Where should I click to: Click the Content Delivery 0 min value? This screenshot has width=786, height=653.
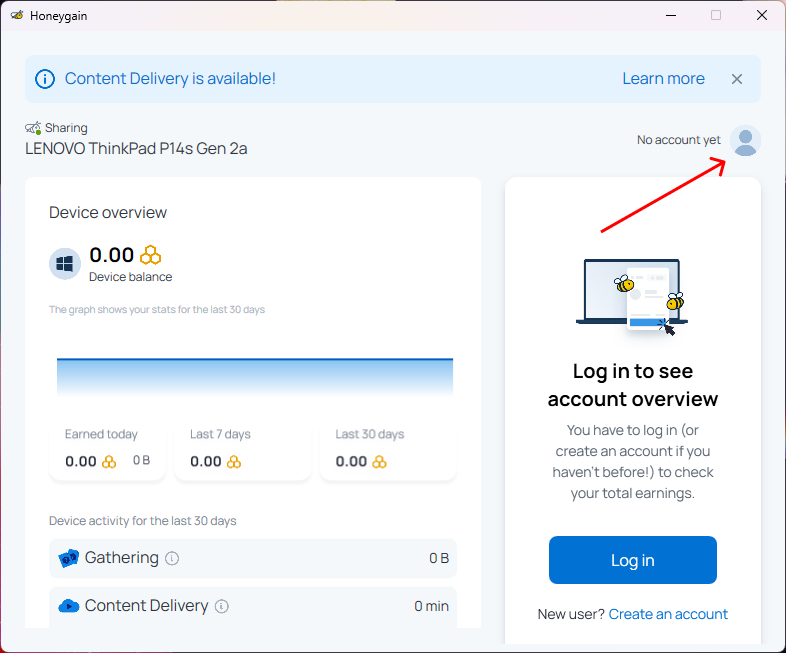(431, 606)
